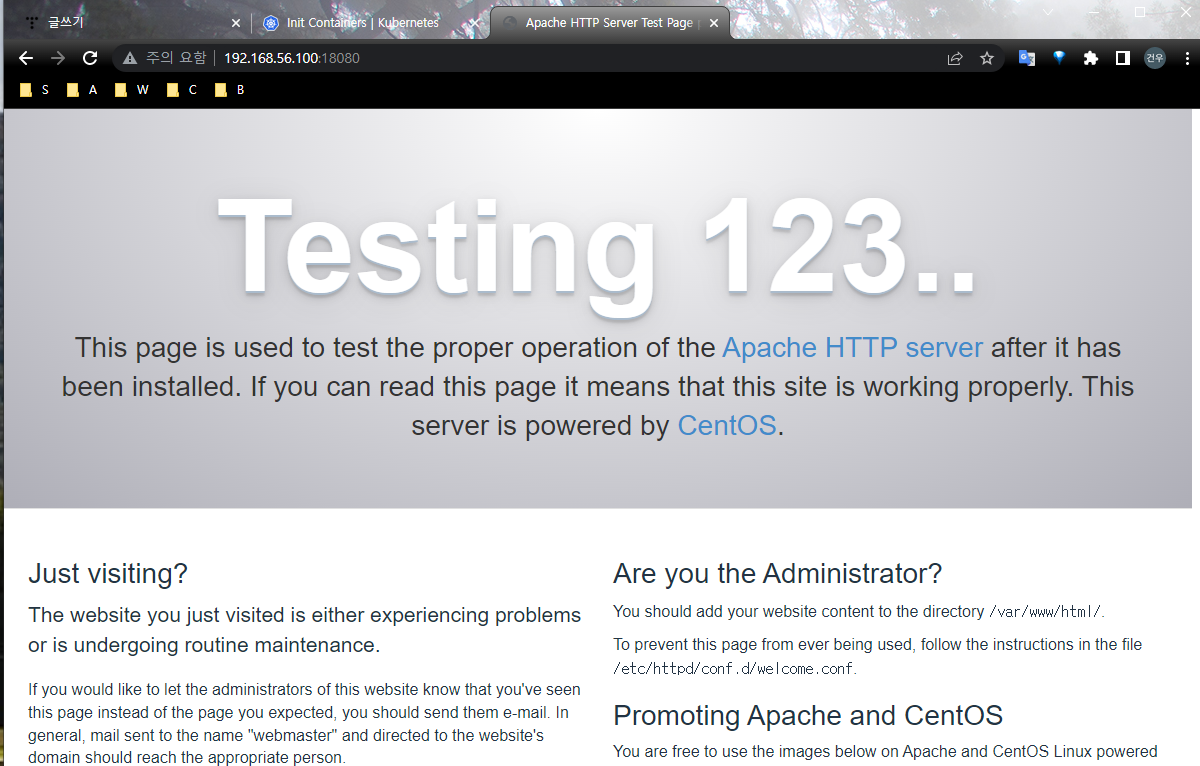Screen dimensions: 1200x766
Task: Click the address bar URL 192.168.56.100:18080
Action: [292, 58]
